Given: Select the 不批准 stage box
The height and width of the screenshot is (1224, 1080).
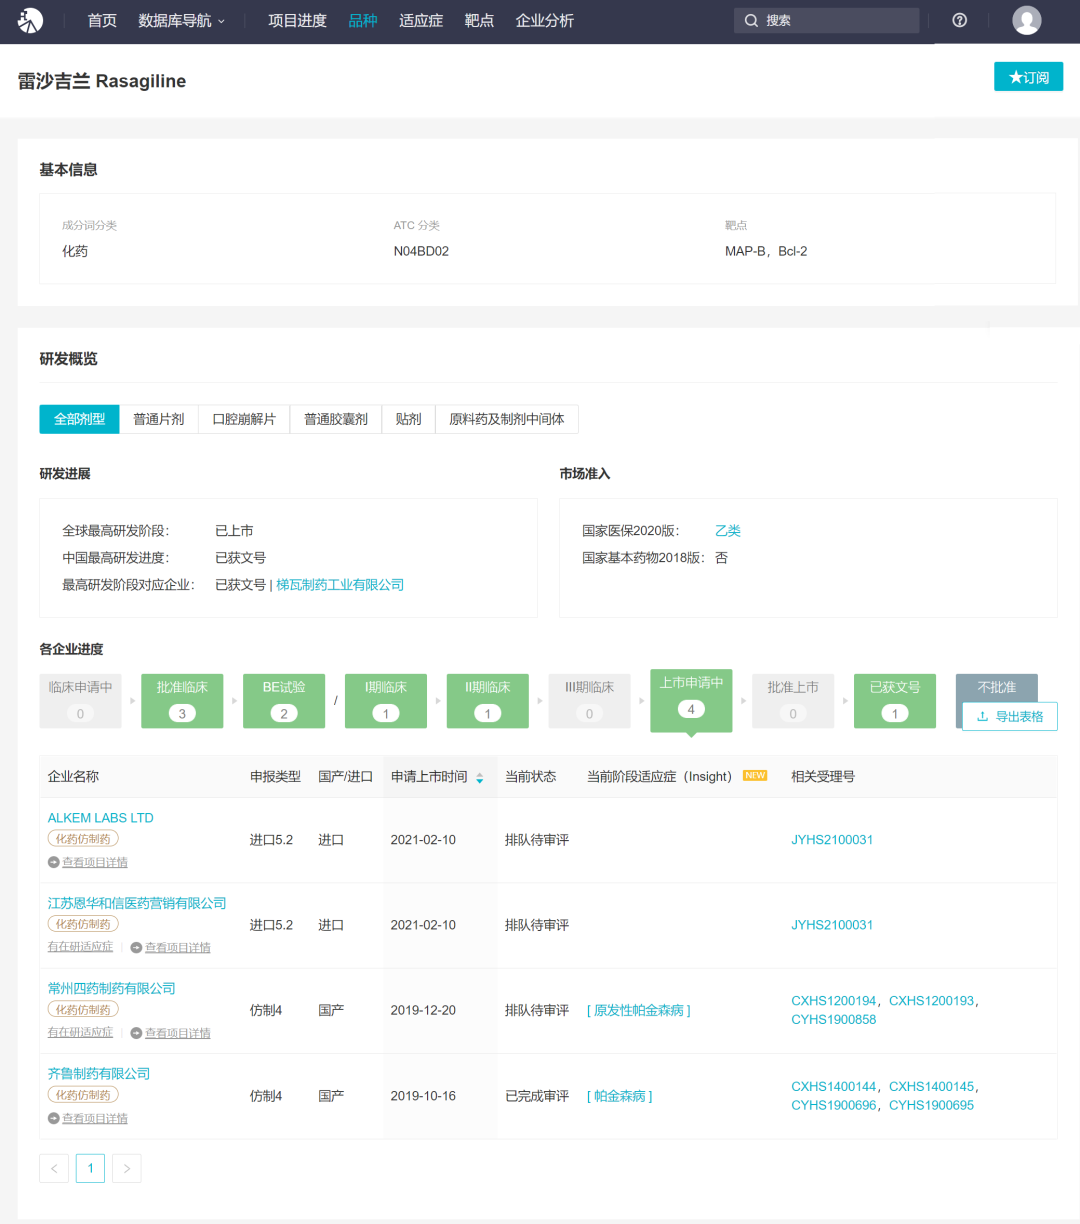Looking at the screenshot, I should [x=997, y=687].
